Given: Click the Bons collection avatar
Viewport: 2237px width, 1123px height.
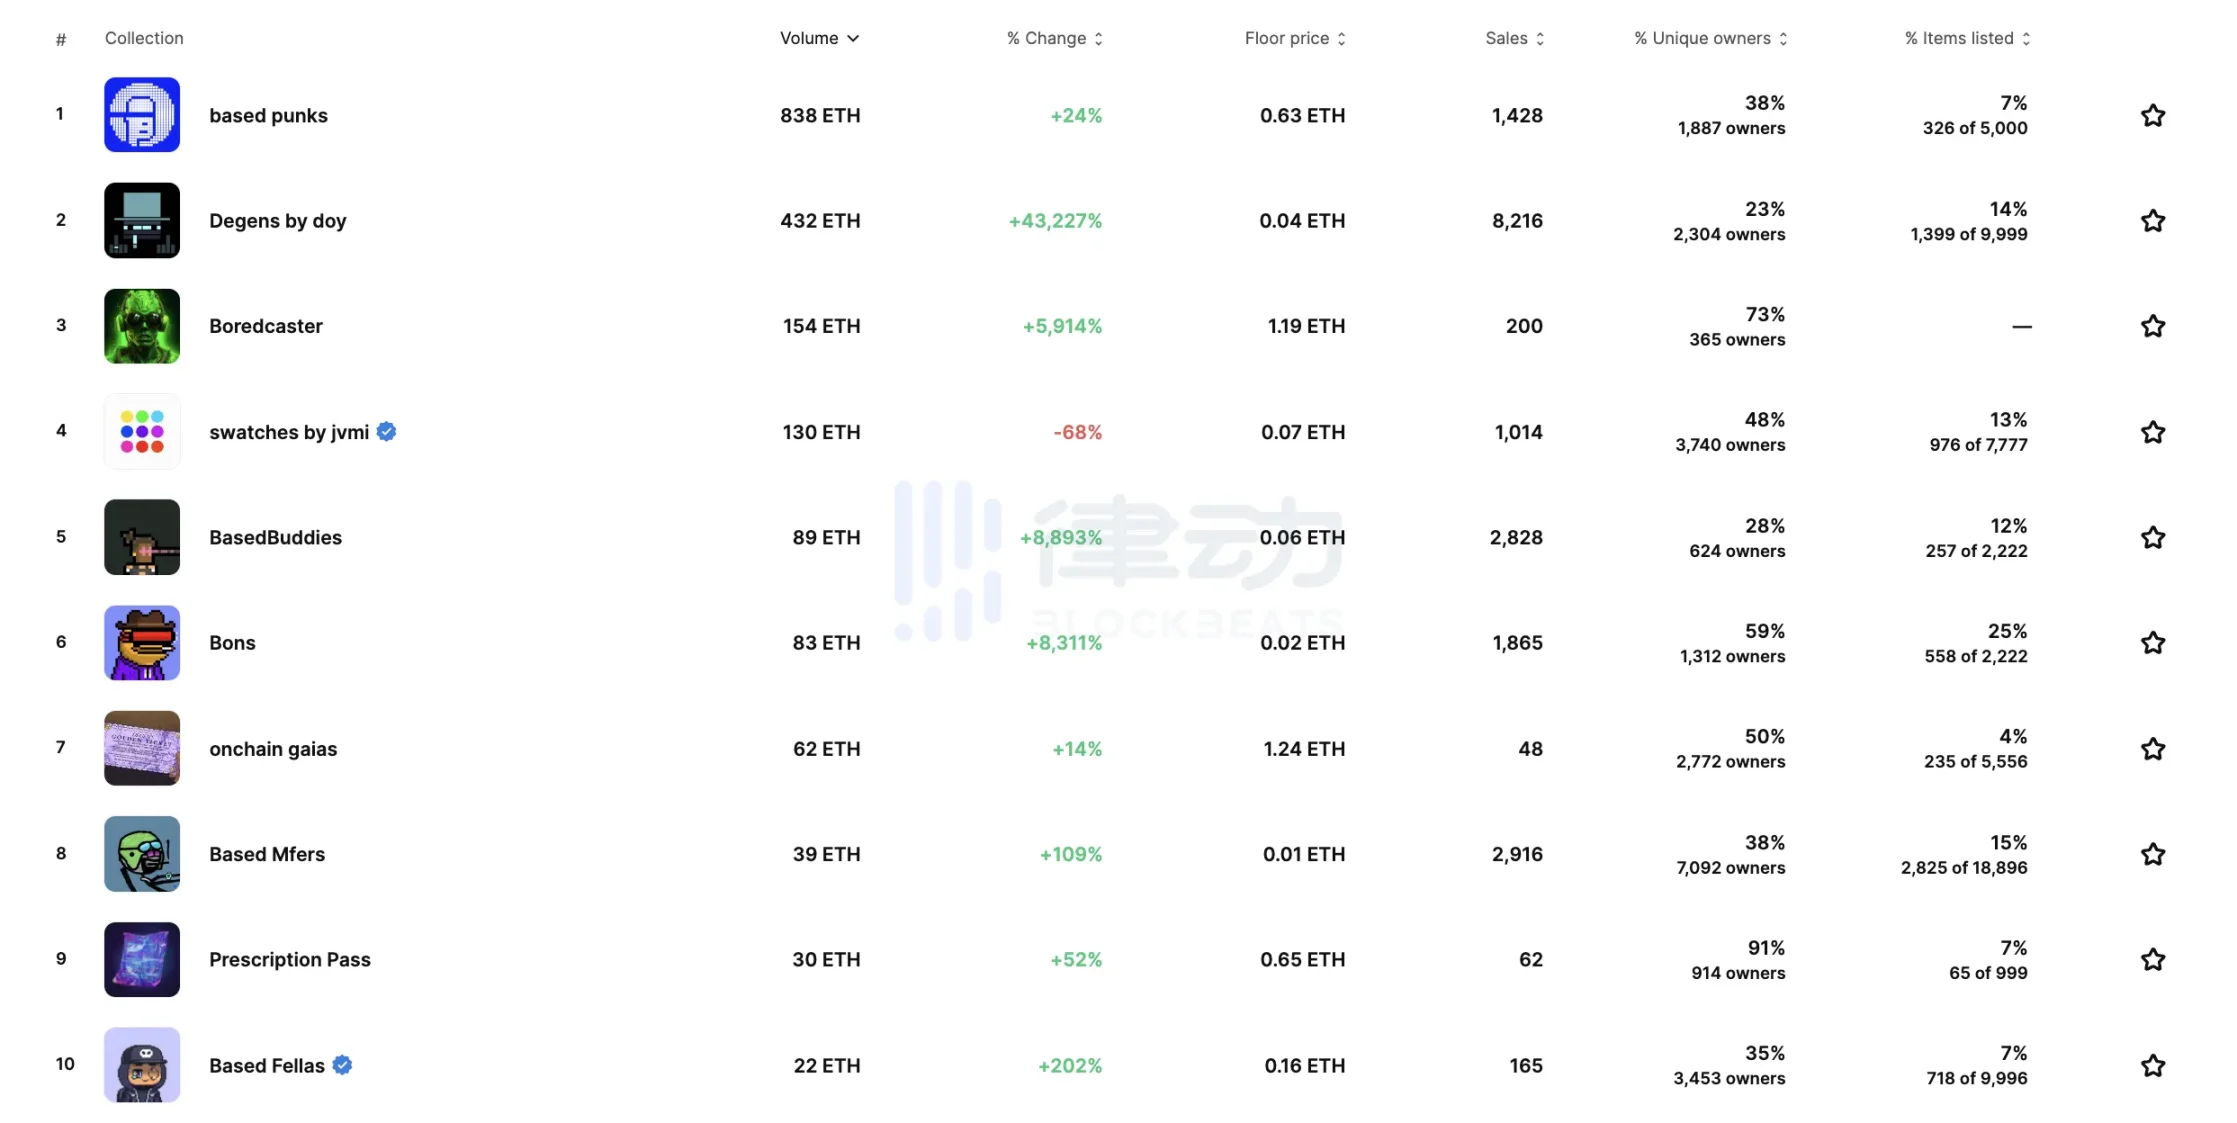Looking at the screenshot, I should [142, 643].
